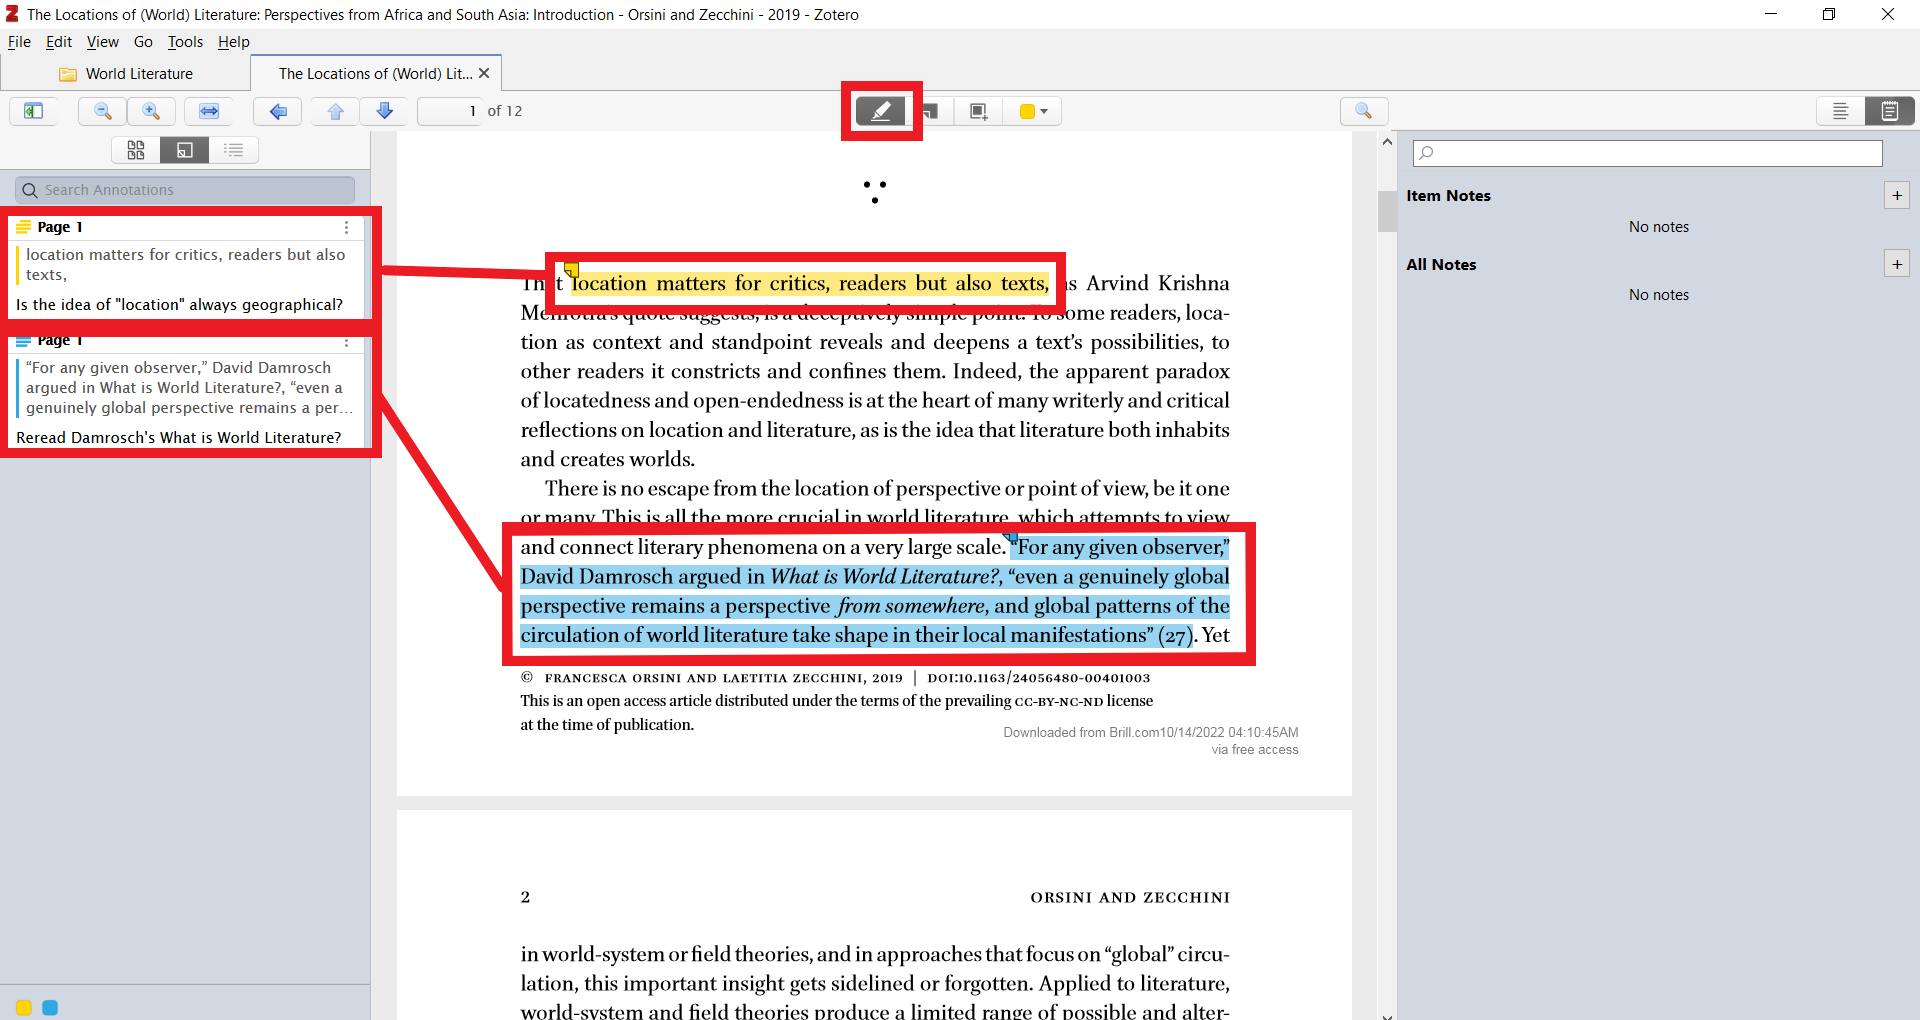Screen dimensions: 1920x1020
Task: Select the Add Note annotation tool
Action: click(932, 111)
